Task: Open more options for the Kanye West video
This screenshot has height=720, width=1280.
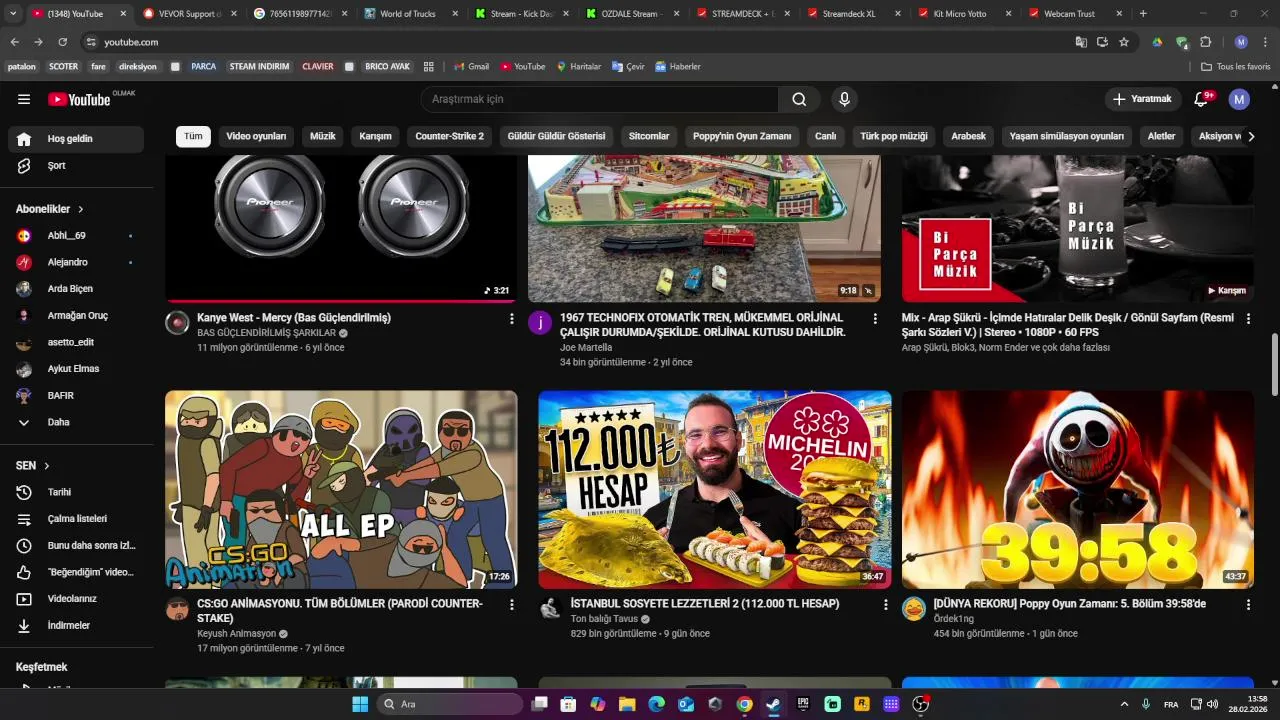Action: [x=511, y=319]
